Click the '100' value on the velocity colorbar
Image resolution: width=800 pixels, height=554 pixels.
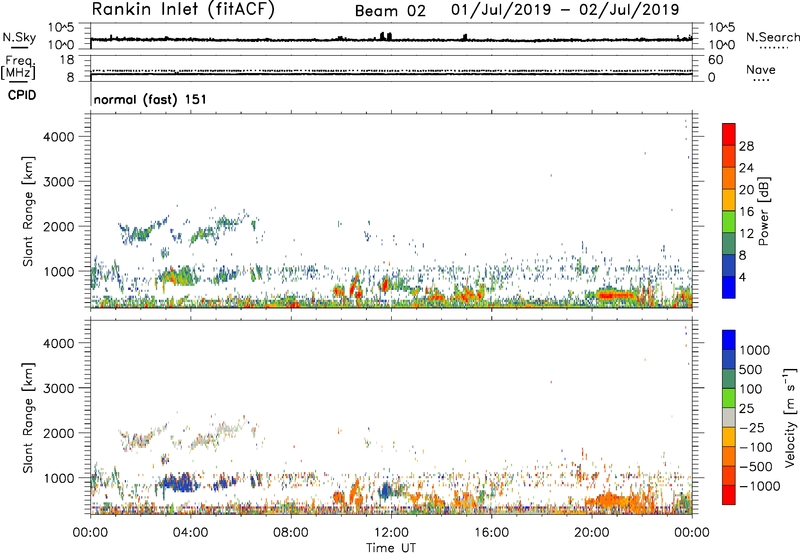pos(751,389)
